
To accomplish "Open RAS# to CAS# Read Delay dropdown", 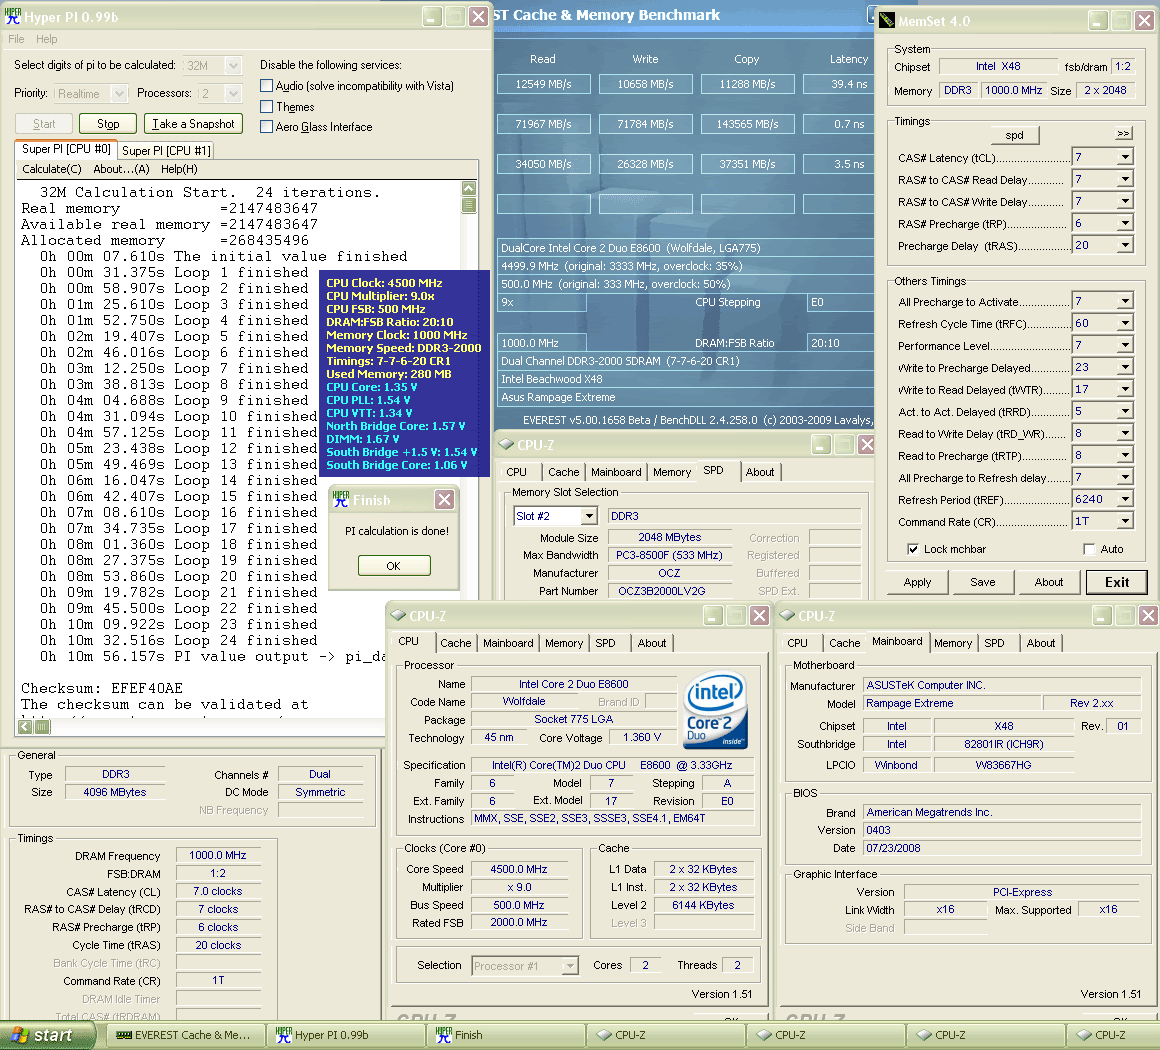I will [x=1124, y=179].
